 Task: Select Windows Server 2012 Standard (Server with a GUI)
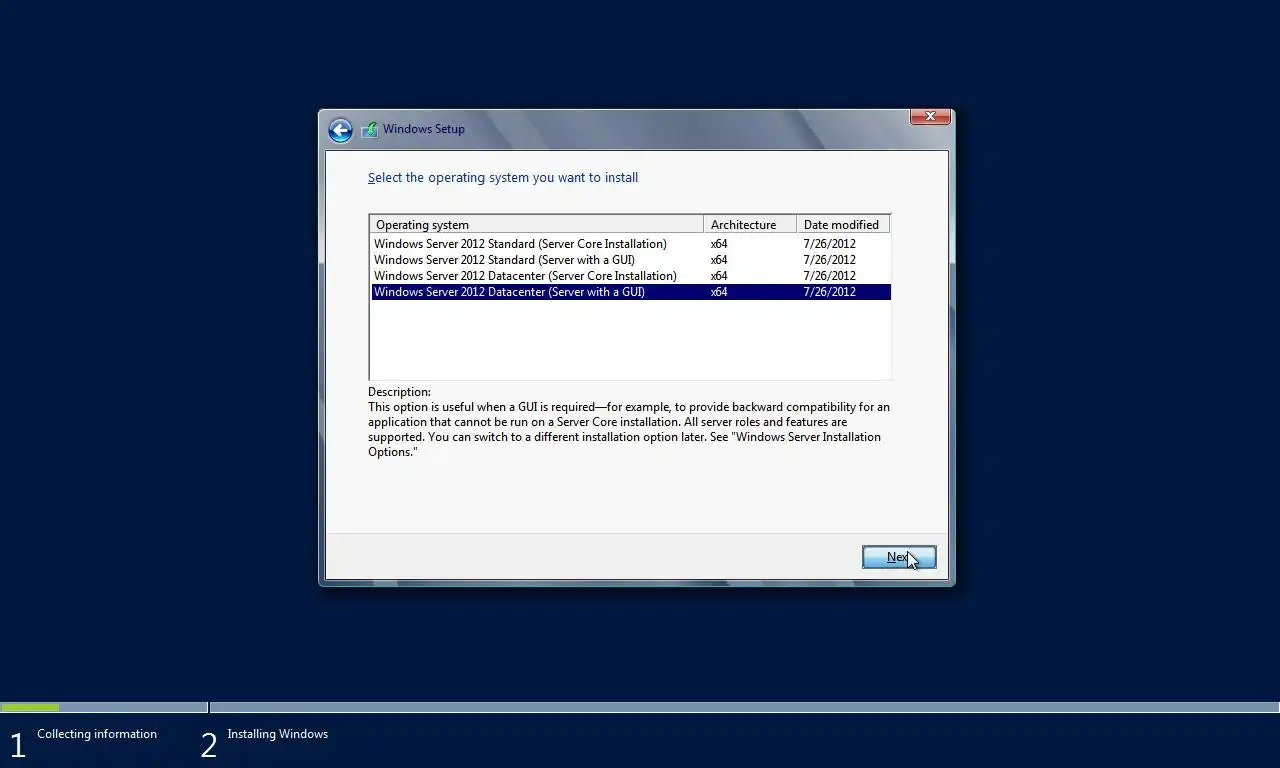click(630, 260)
